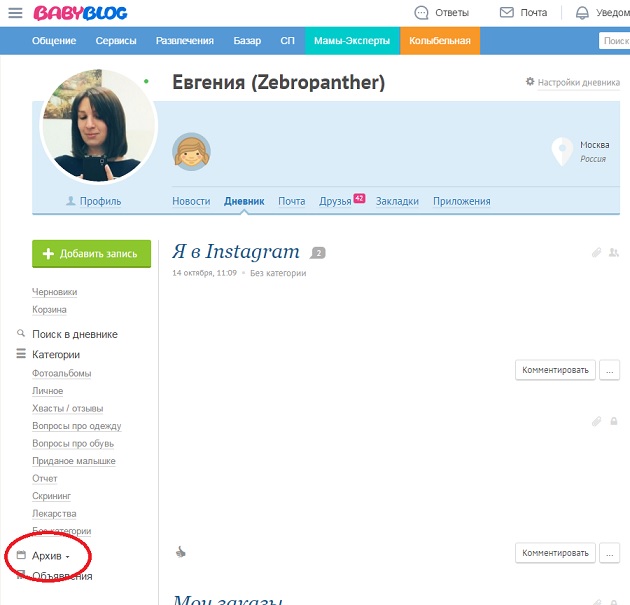The width and height of the screenshot is (630, 605).
Task: Expand the Категории list in sidebar
Action: tap(55, 354)
